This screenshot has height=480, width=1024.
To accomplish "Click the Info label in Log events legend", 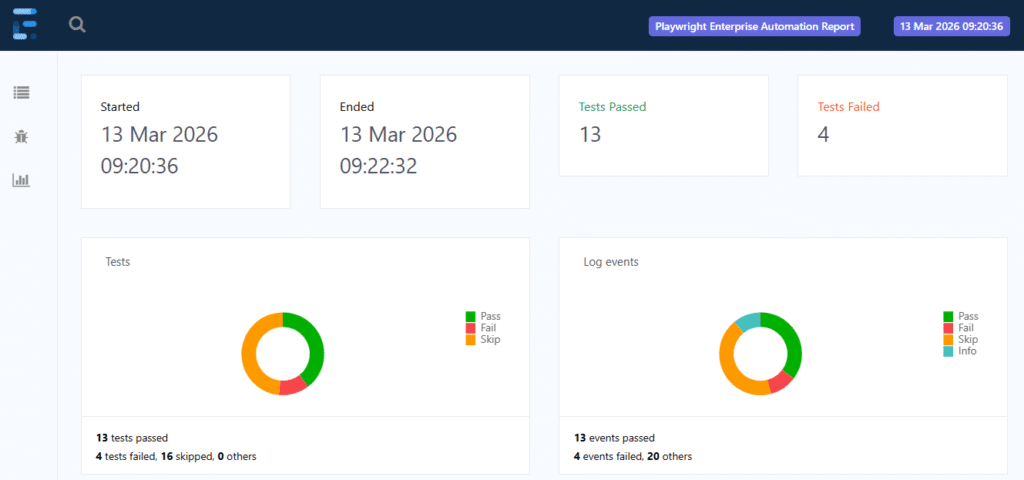I will [x=967, y=351].
